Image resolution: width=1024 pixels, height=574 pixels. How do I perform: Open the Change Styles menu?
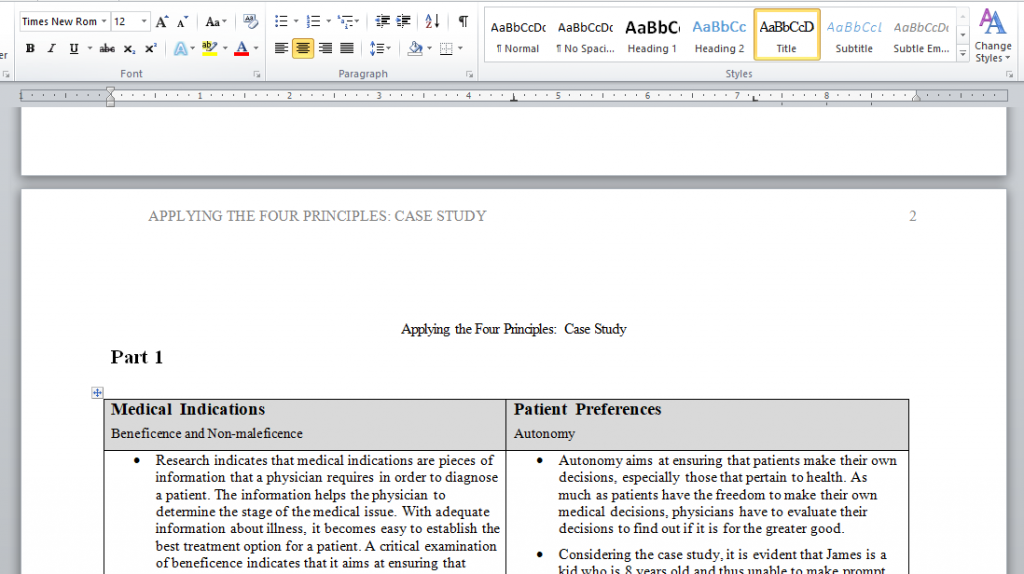pos(992,36)
